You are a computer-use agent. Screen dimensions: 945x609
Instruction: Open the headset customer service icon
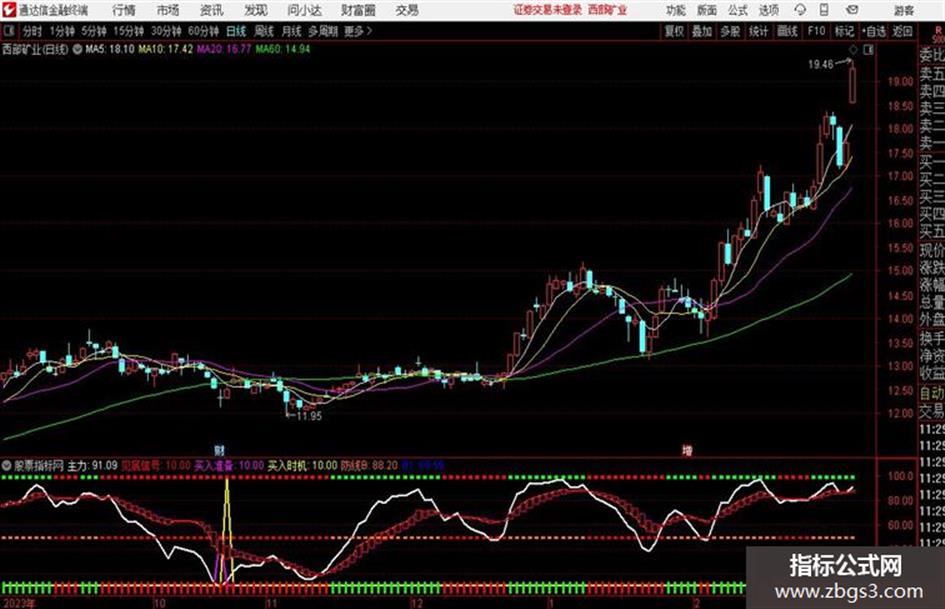800,10
